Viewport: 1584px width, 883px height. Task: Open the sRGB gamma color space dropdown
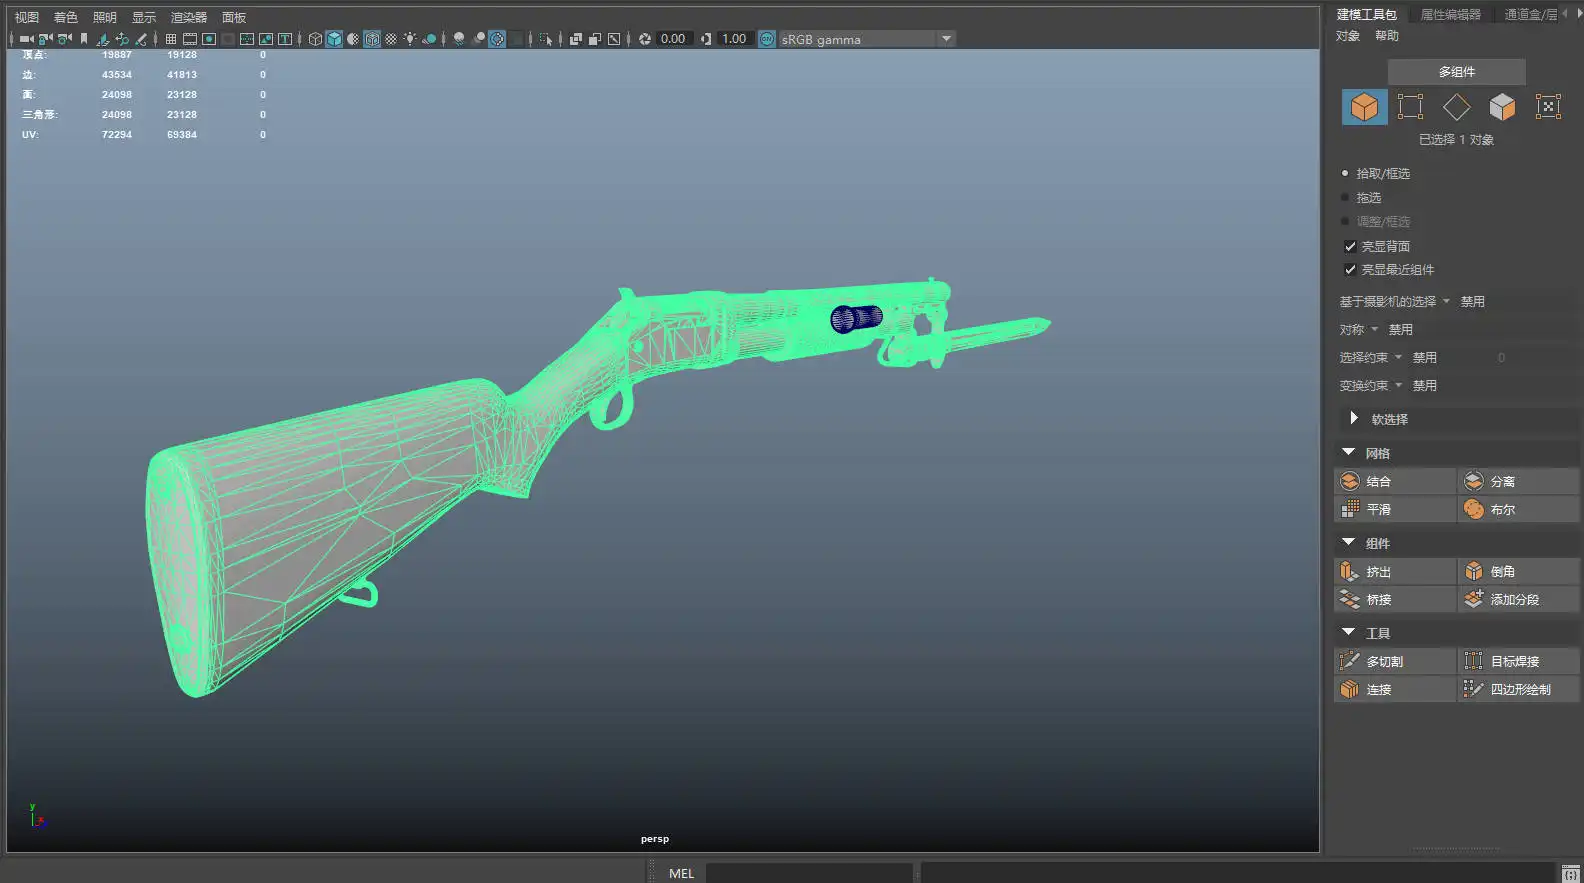tap(946, 39)
